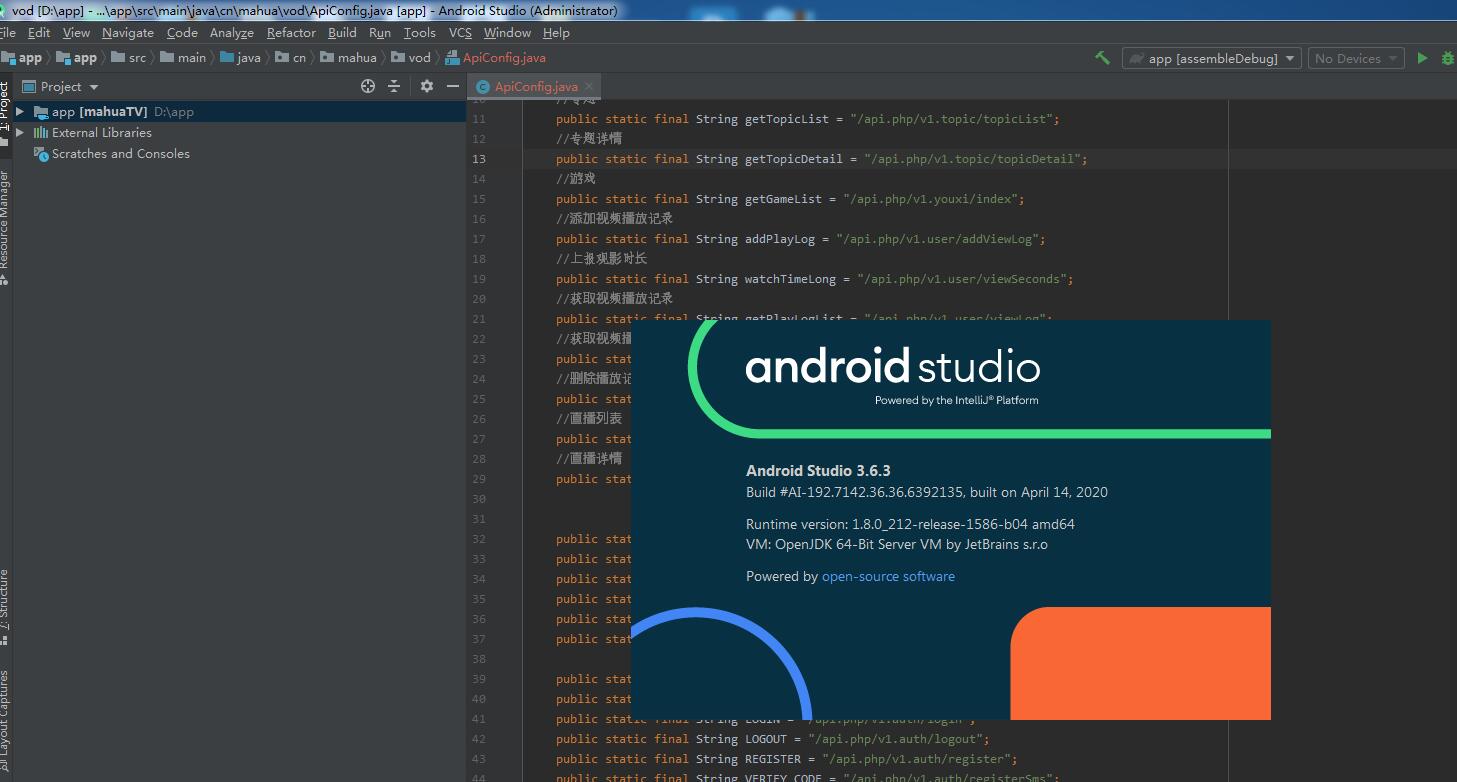The width and height of the screenshot is (1457, 782).
Task: Click the locate/scroll-from-source target icon
Action: [x=368, y=86]
